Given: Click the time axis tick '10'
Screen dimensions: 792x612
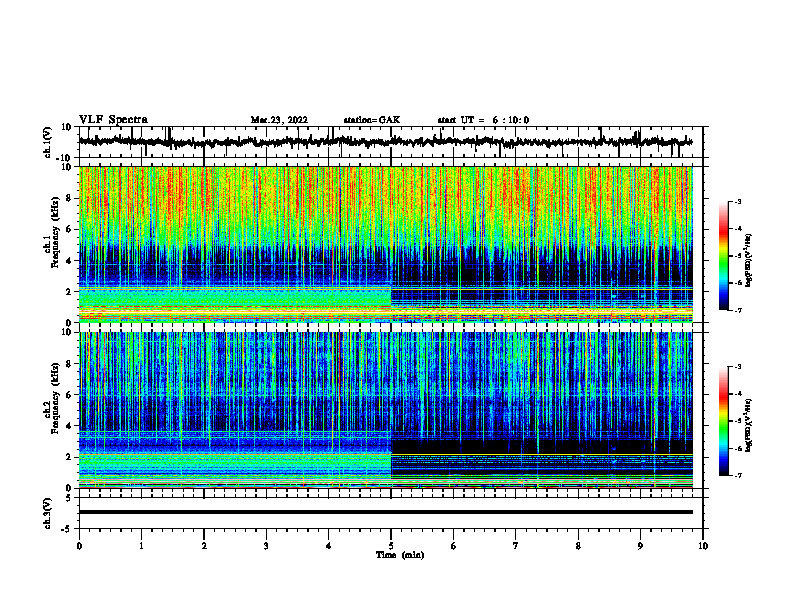Looking at the screenshot, I should pos(703,546).
